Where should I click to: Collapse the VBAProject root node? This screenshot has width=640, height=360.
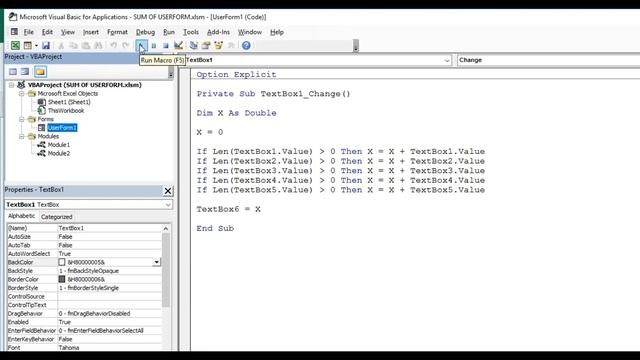[11, 85]
